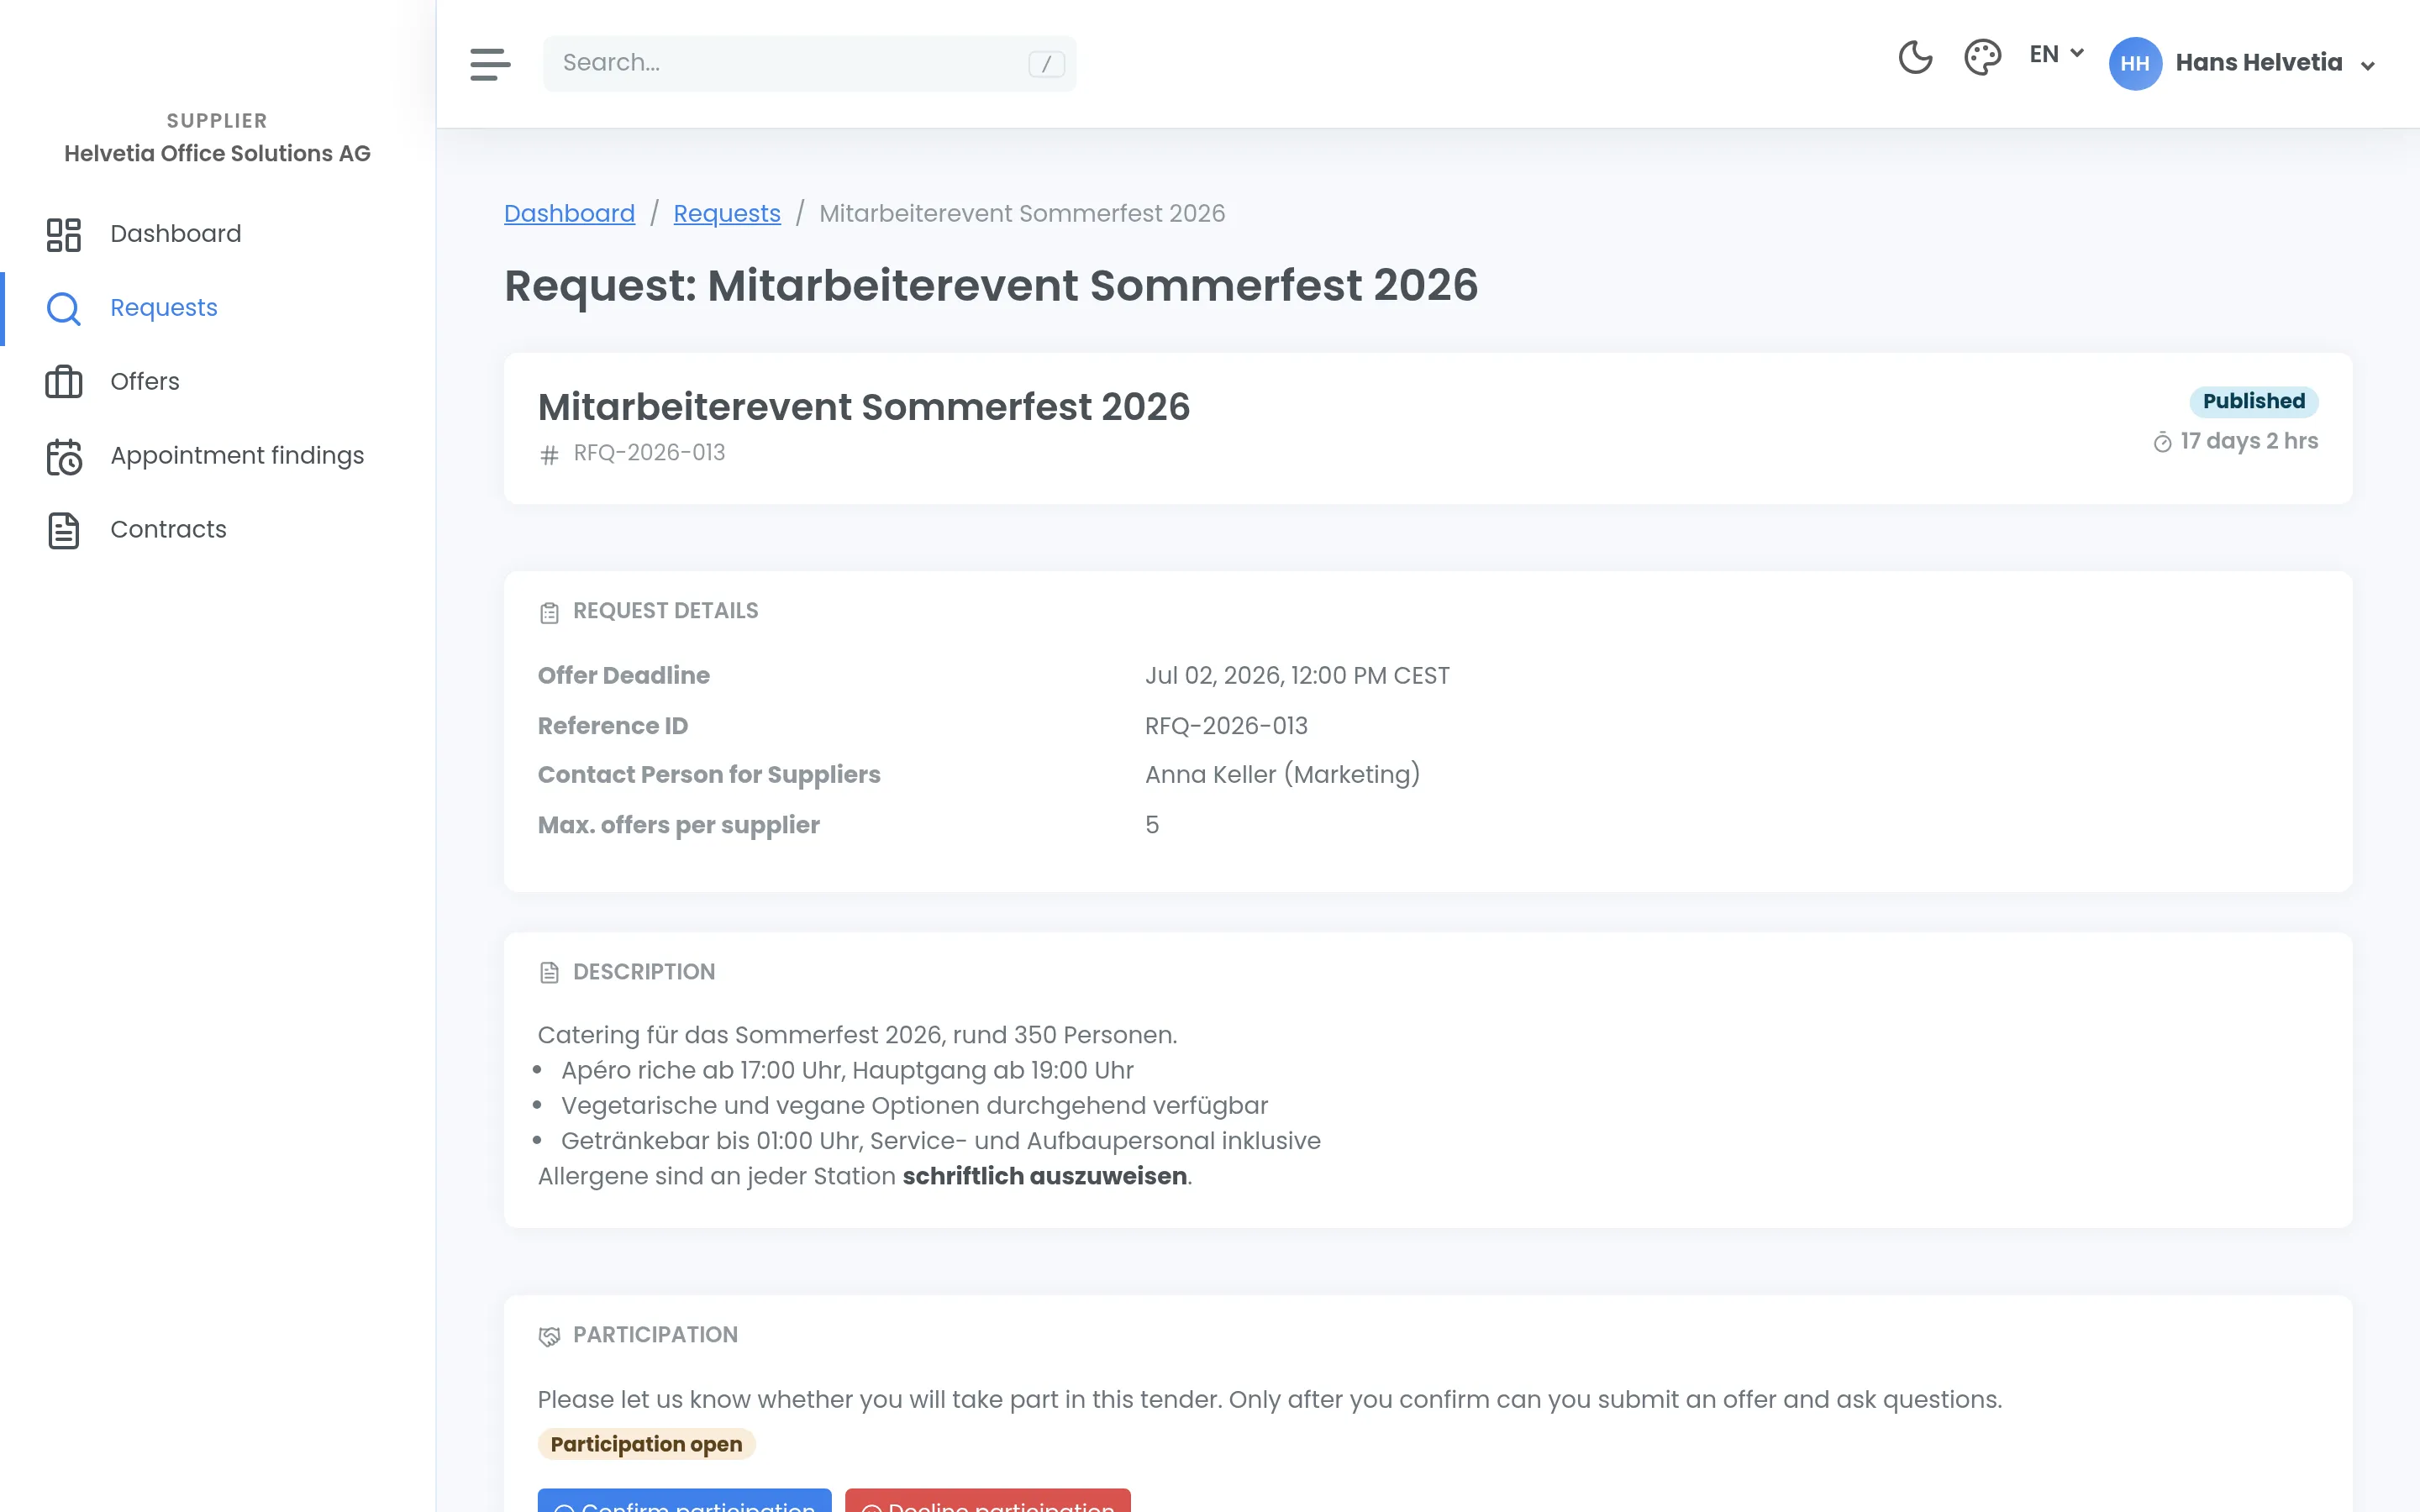2420x1512 pixels.
Task: Click the Participation handshake icon
Action: pos(549,1336)
